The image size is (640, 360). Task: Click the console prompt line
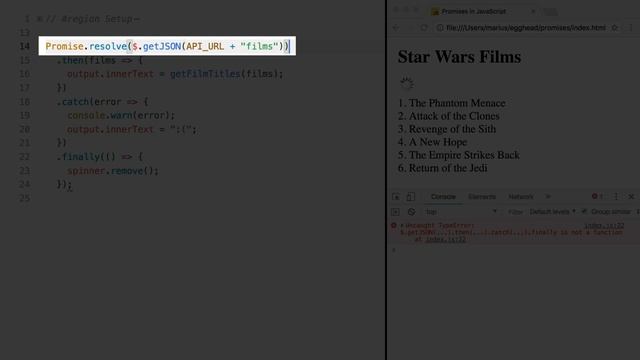[x=514, y=250]
